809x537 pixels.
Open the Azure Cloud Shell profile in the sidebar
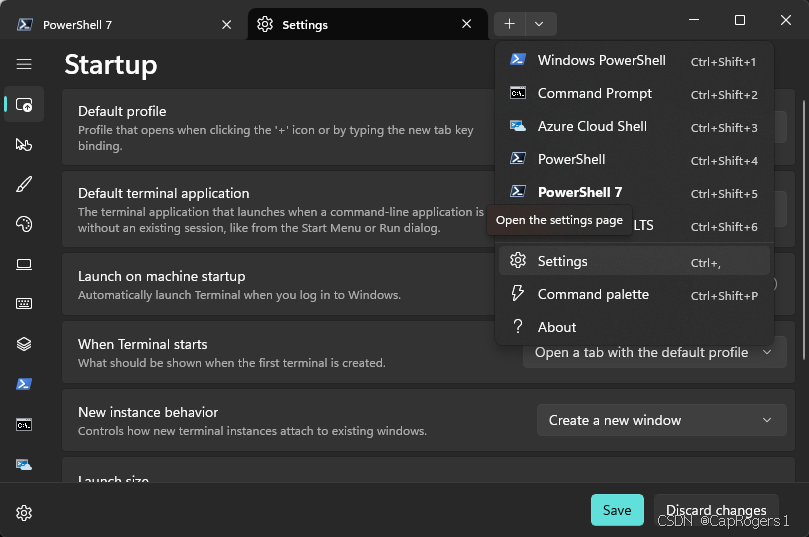(x=24, y=465)
